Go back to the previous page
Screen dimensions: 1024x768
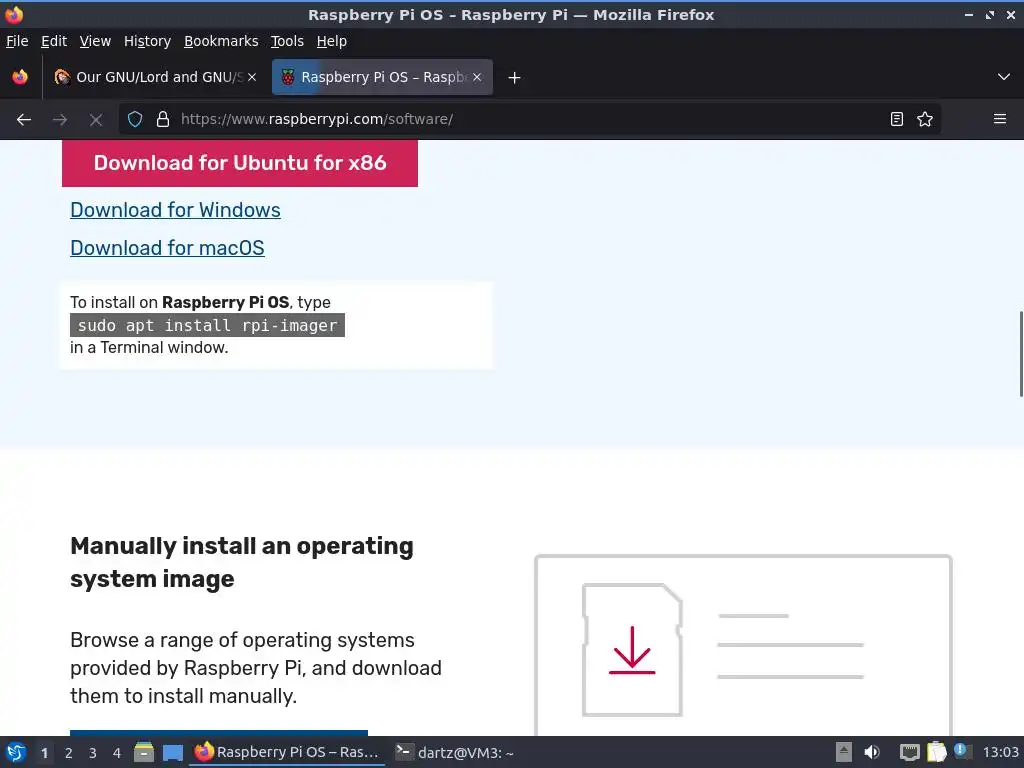[24, 119]
